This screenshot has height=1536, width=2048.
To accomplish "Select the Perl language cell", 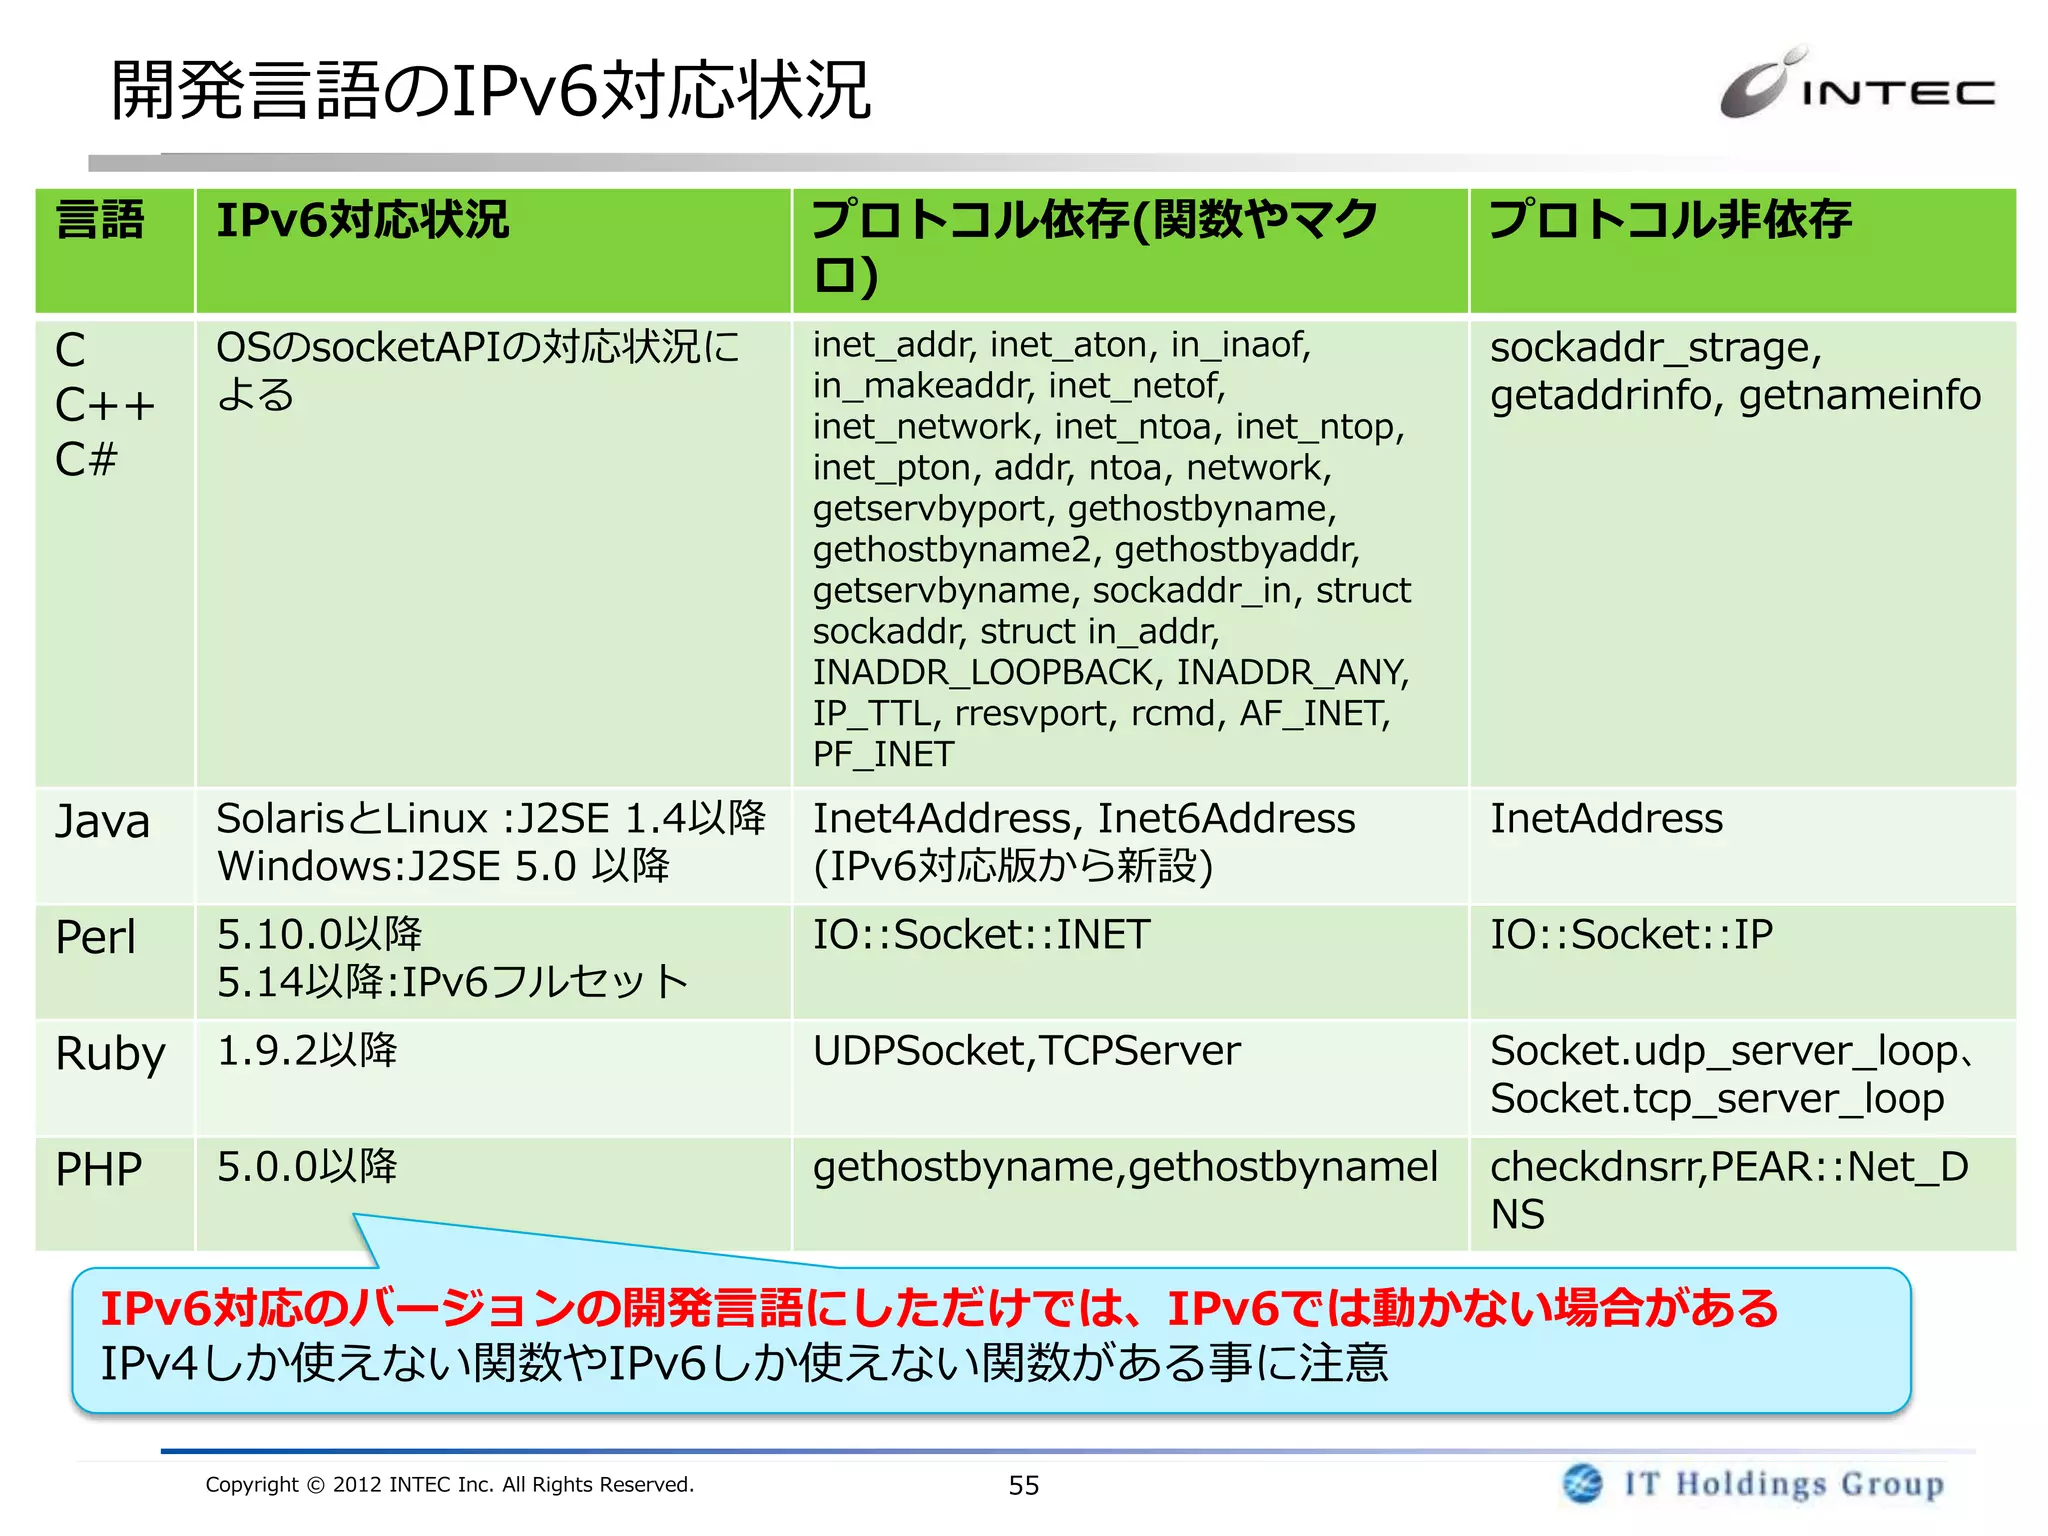I will [x=115, y=961].
